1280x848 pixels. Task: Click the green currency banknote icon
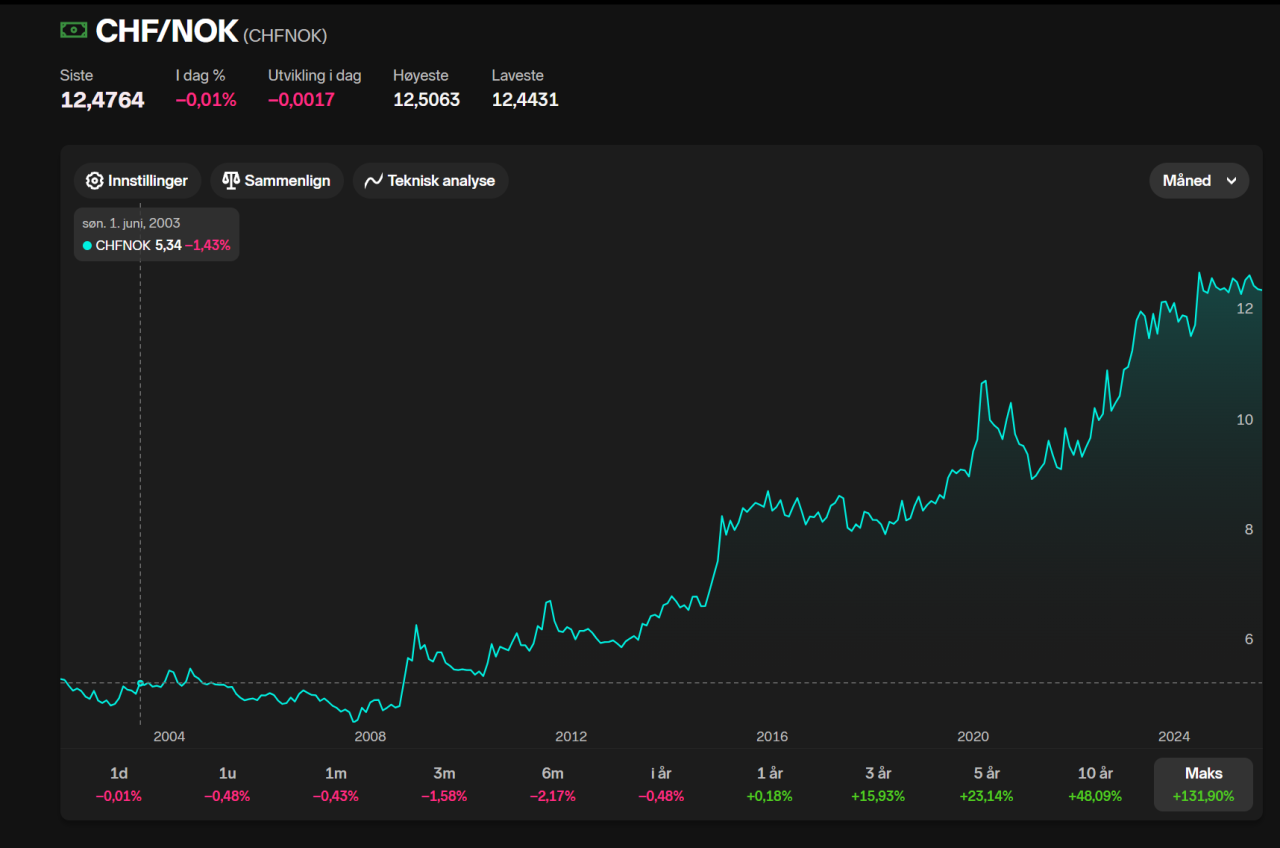tap(73, 30)
